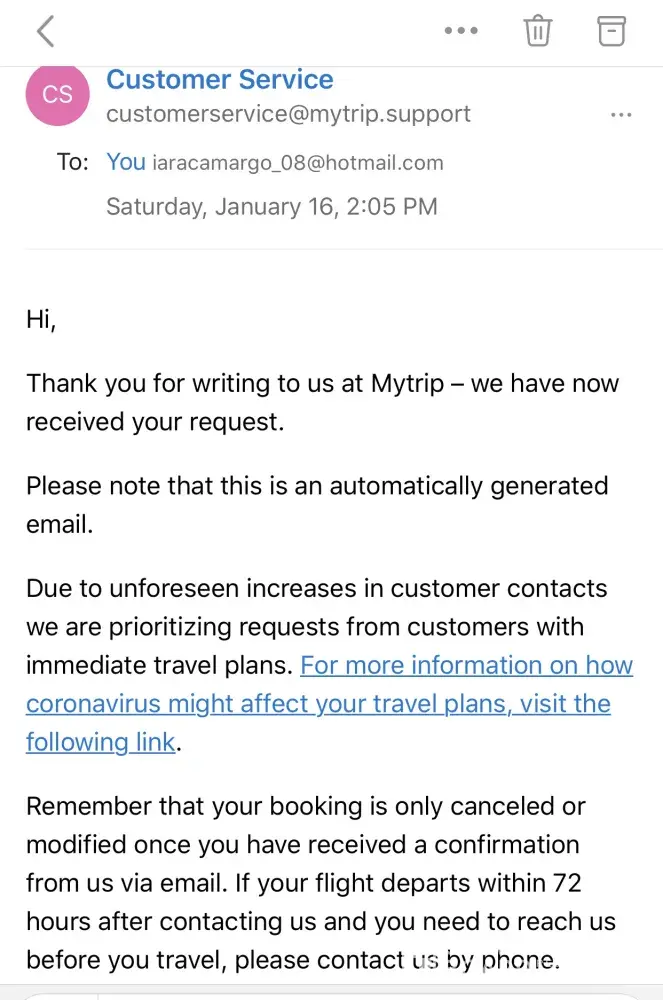Tap the "Due to unforeseen increases" sentence
This screenshot has height=1000, width=663.
[x=316, y=588]
